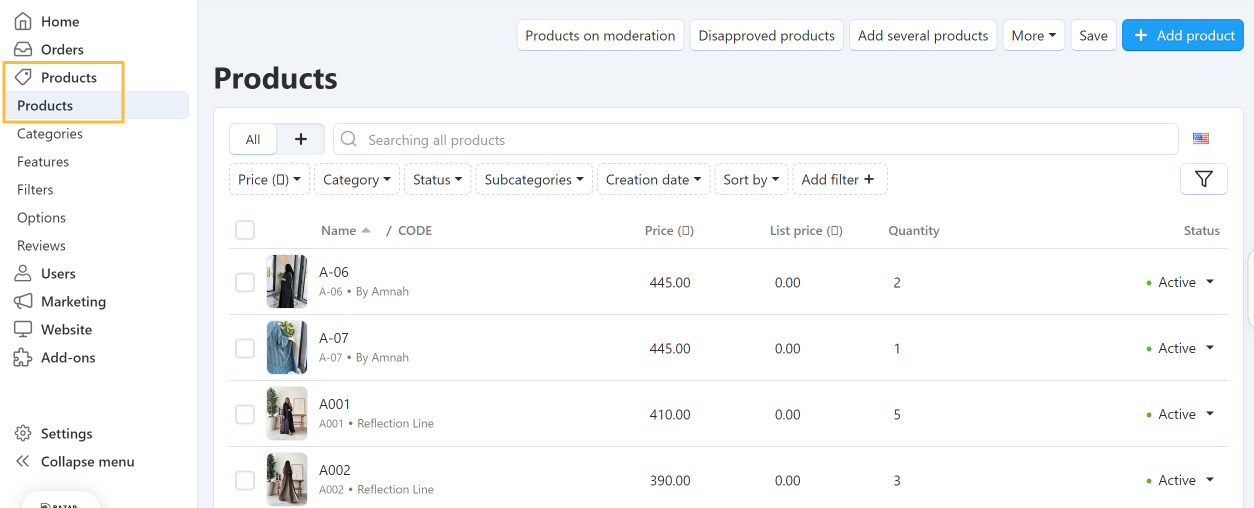The image size is (1254, 508).
Task: Click the 390.00 price of product A002
Action: [x=670, y=480]
